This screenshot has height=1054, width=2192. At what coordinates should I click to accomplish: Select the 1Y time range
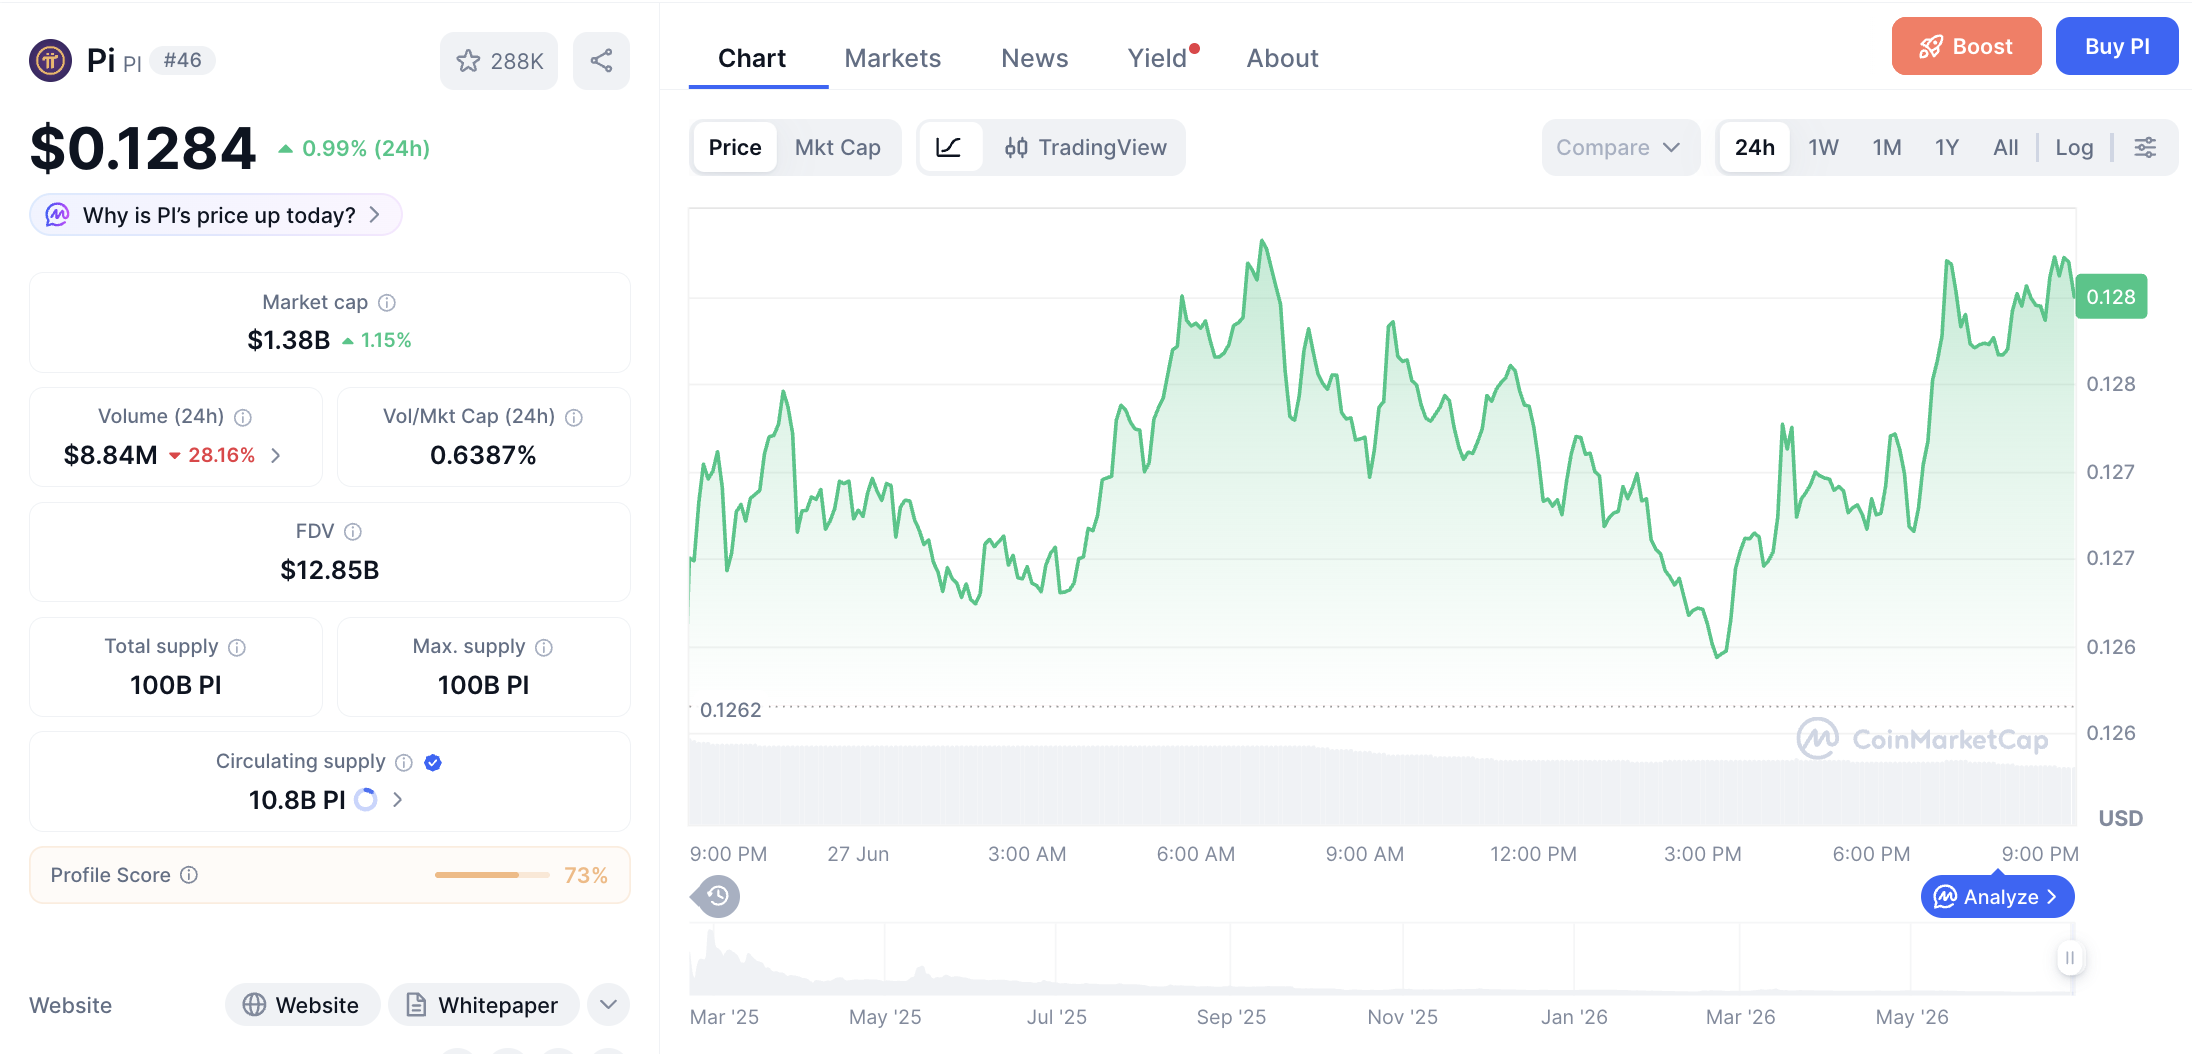tap(1947, 147)
